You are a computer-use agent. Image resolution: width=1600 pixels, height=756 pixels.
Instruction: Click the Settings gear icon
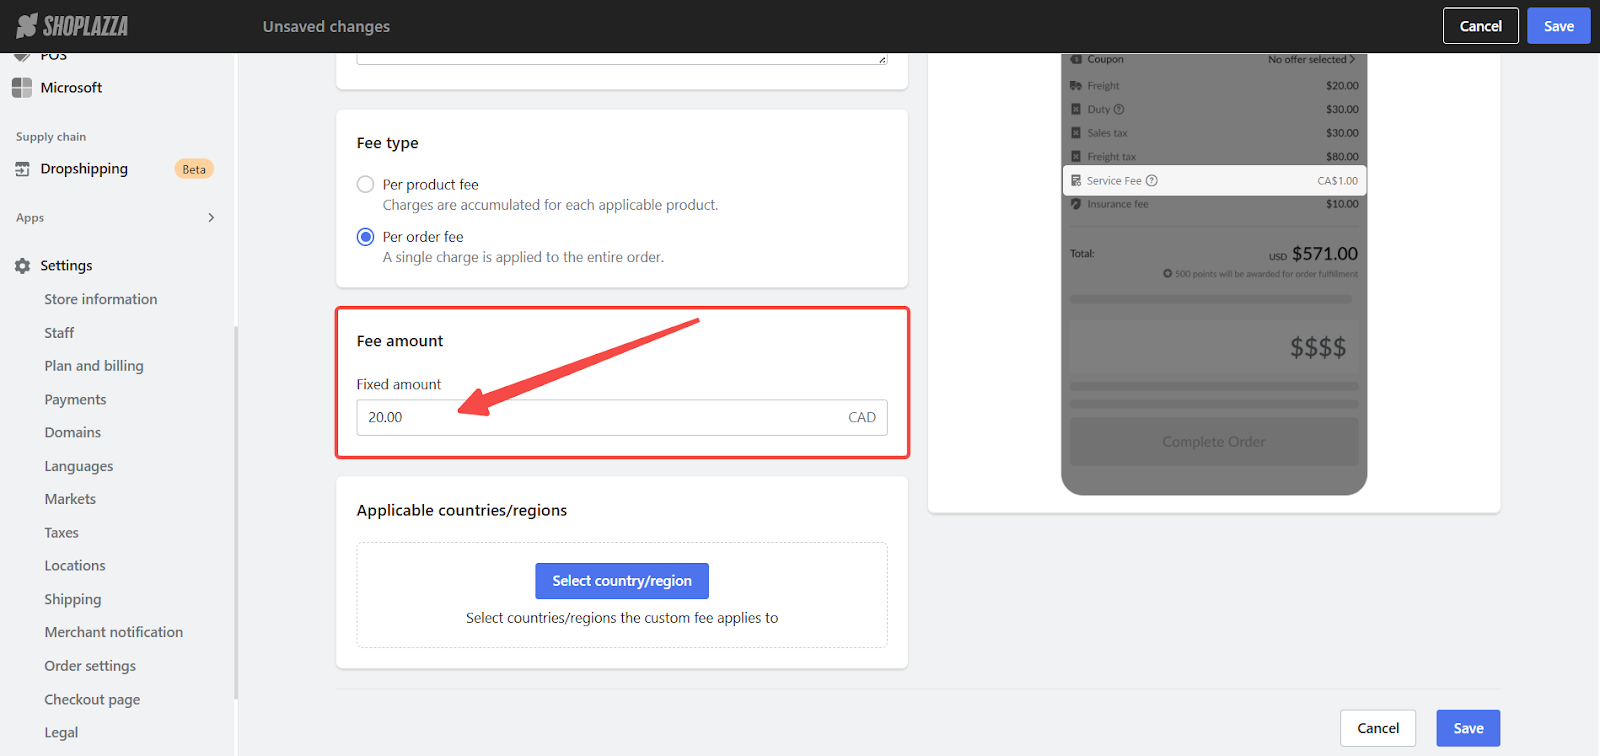(22, 266)
